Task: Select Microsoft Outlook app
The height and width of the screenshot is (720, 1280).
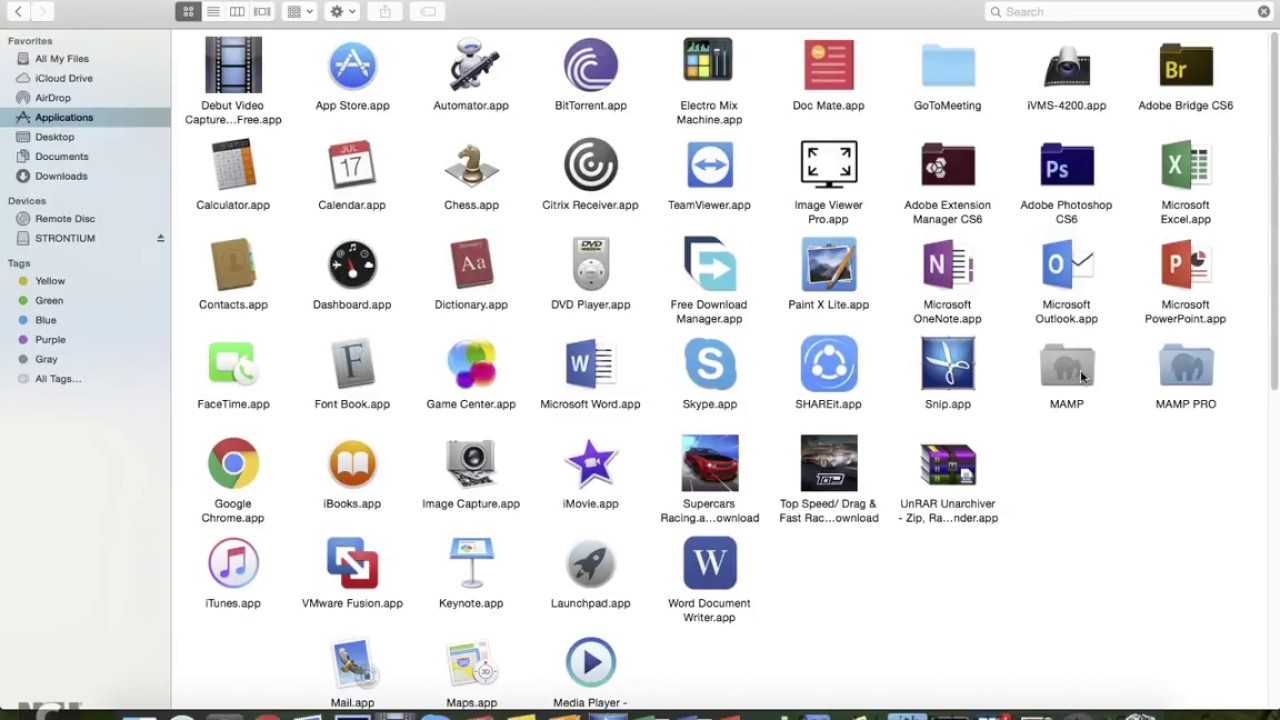Action: pyautogui.click(x=1066, y=265)
